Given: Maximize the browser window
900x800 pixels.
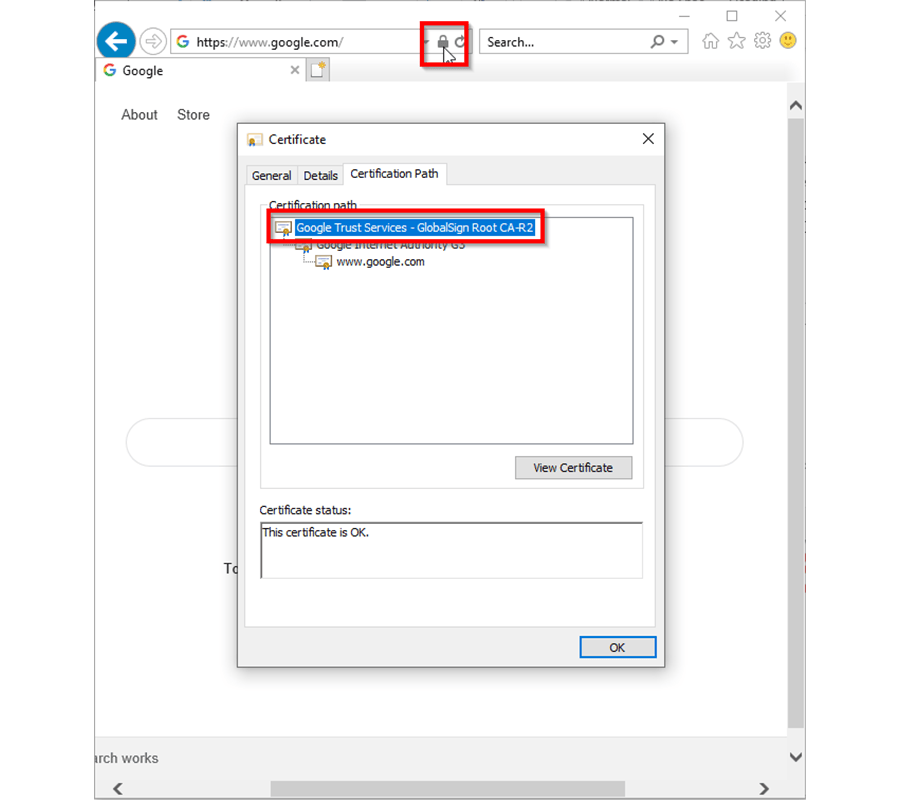Looking at the screenshot, I should point(732,16).
